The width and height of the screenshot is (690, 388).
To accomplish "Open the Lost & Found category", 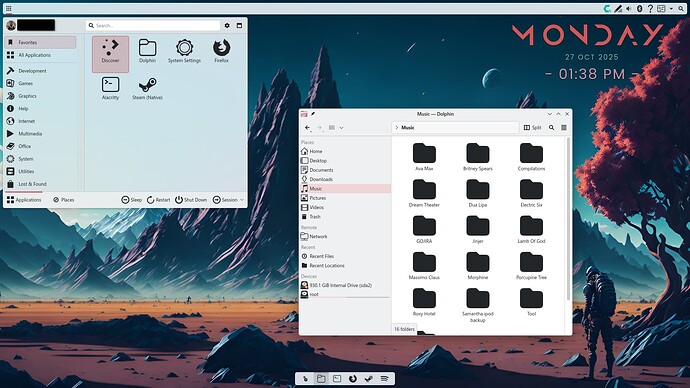I will pos(40,184).
